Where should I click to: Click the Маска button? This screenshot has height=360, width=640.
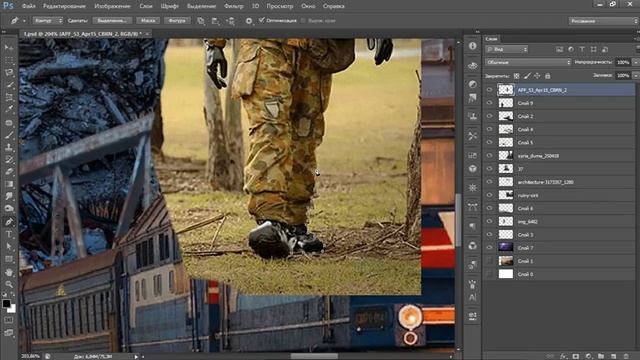148,20
